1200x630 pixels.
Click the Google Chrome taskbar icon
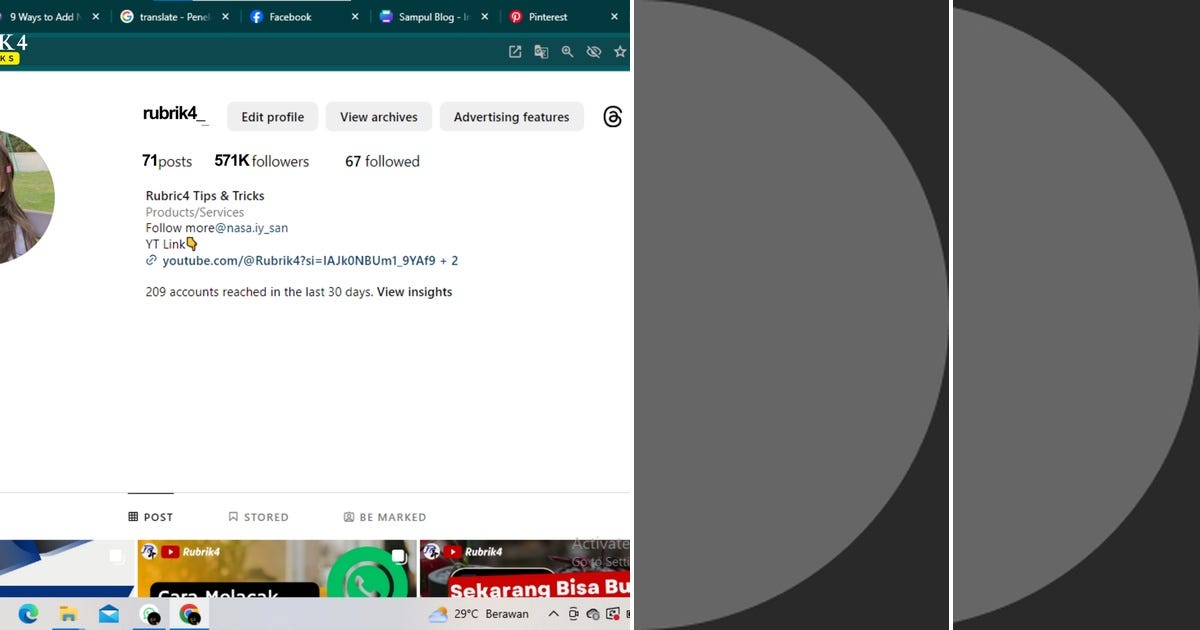tap(190, 614)
